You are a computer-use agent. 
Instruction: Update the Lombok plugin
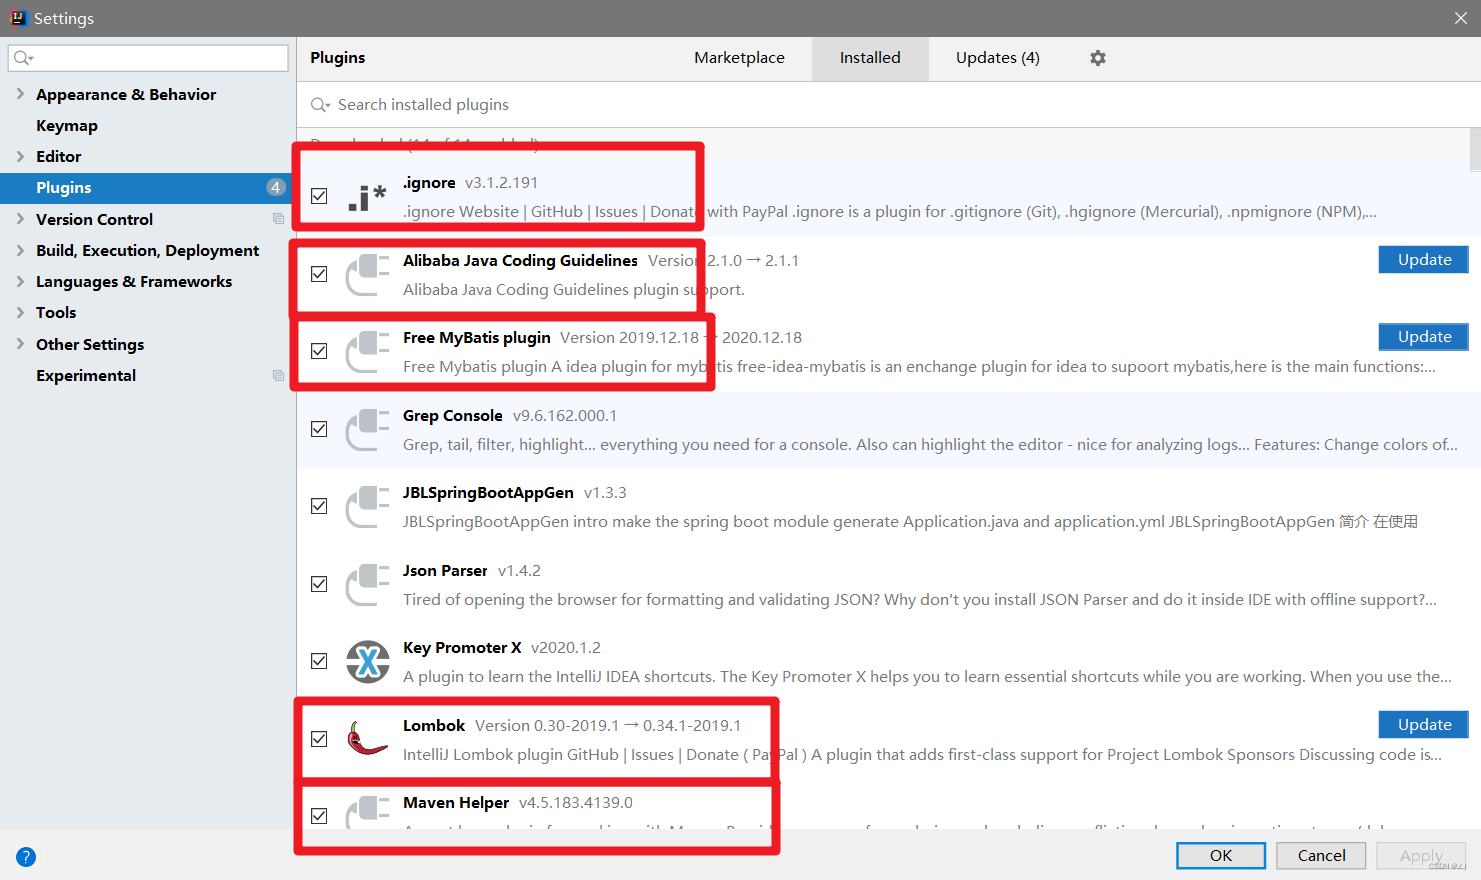(x=1424, y=724)
